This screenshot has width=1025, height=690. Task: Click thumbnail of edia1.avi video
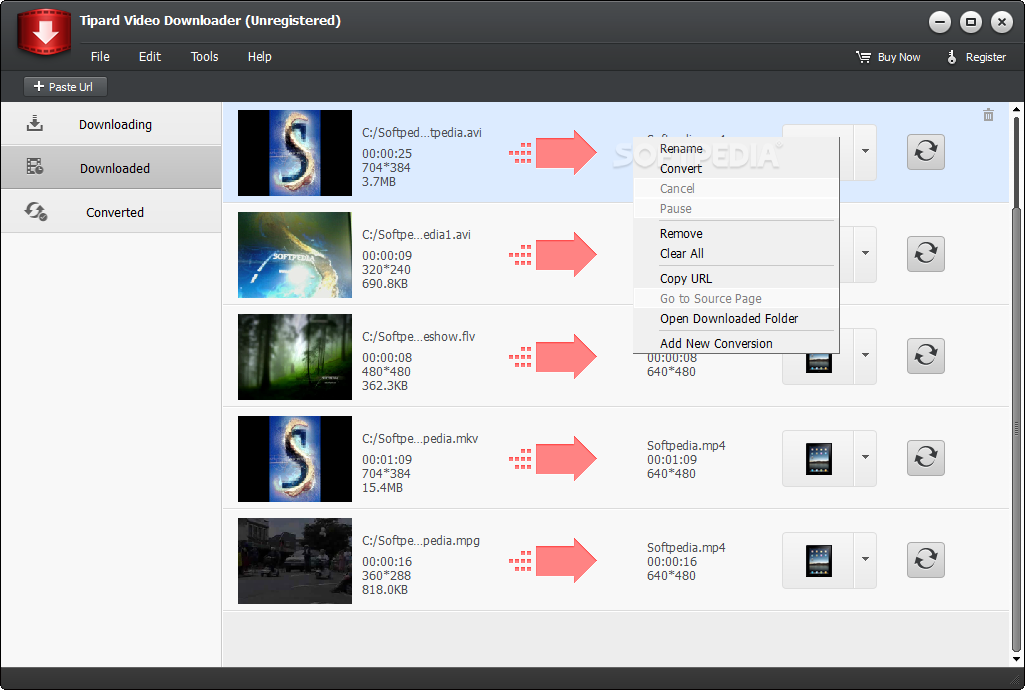295,255
